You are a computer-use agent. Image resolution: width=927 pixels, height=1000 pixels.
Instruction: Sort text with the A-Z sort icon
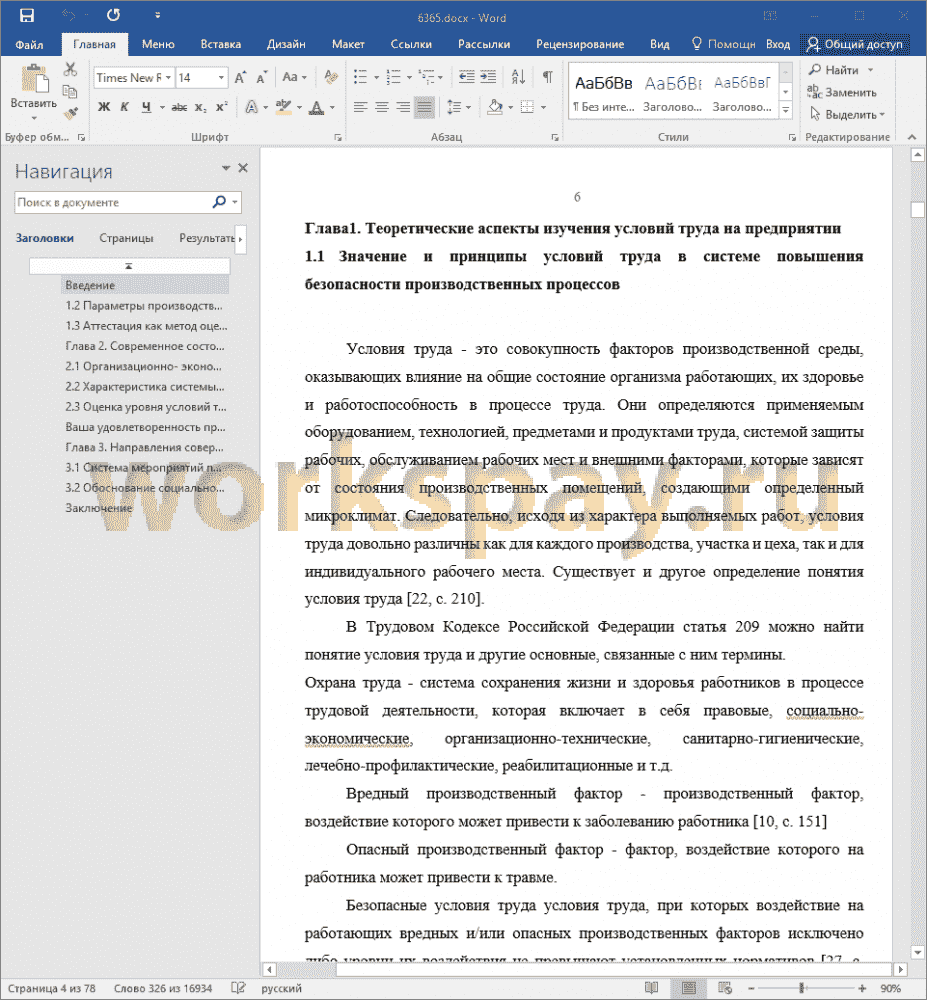tap(518, 77)
